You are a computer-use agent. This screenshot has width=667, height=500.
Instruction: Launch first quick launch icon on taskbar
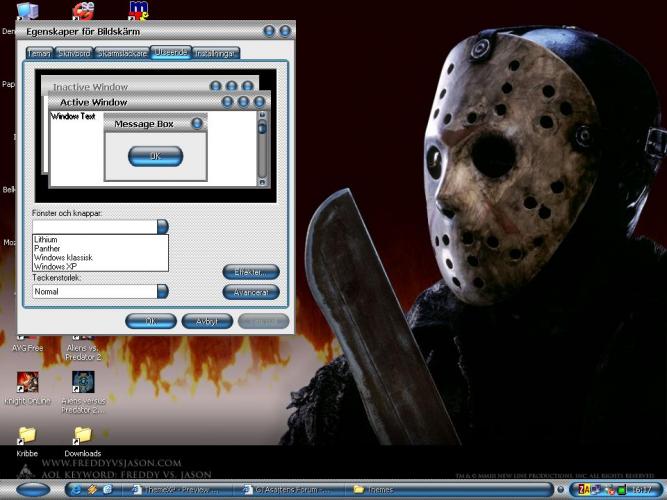tap(75, 490)
